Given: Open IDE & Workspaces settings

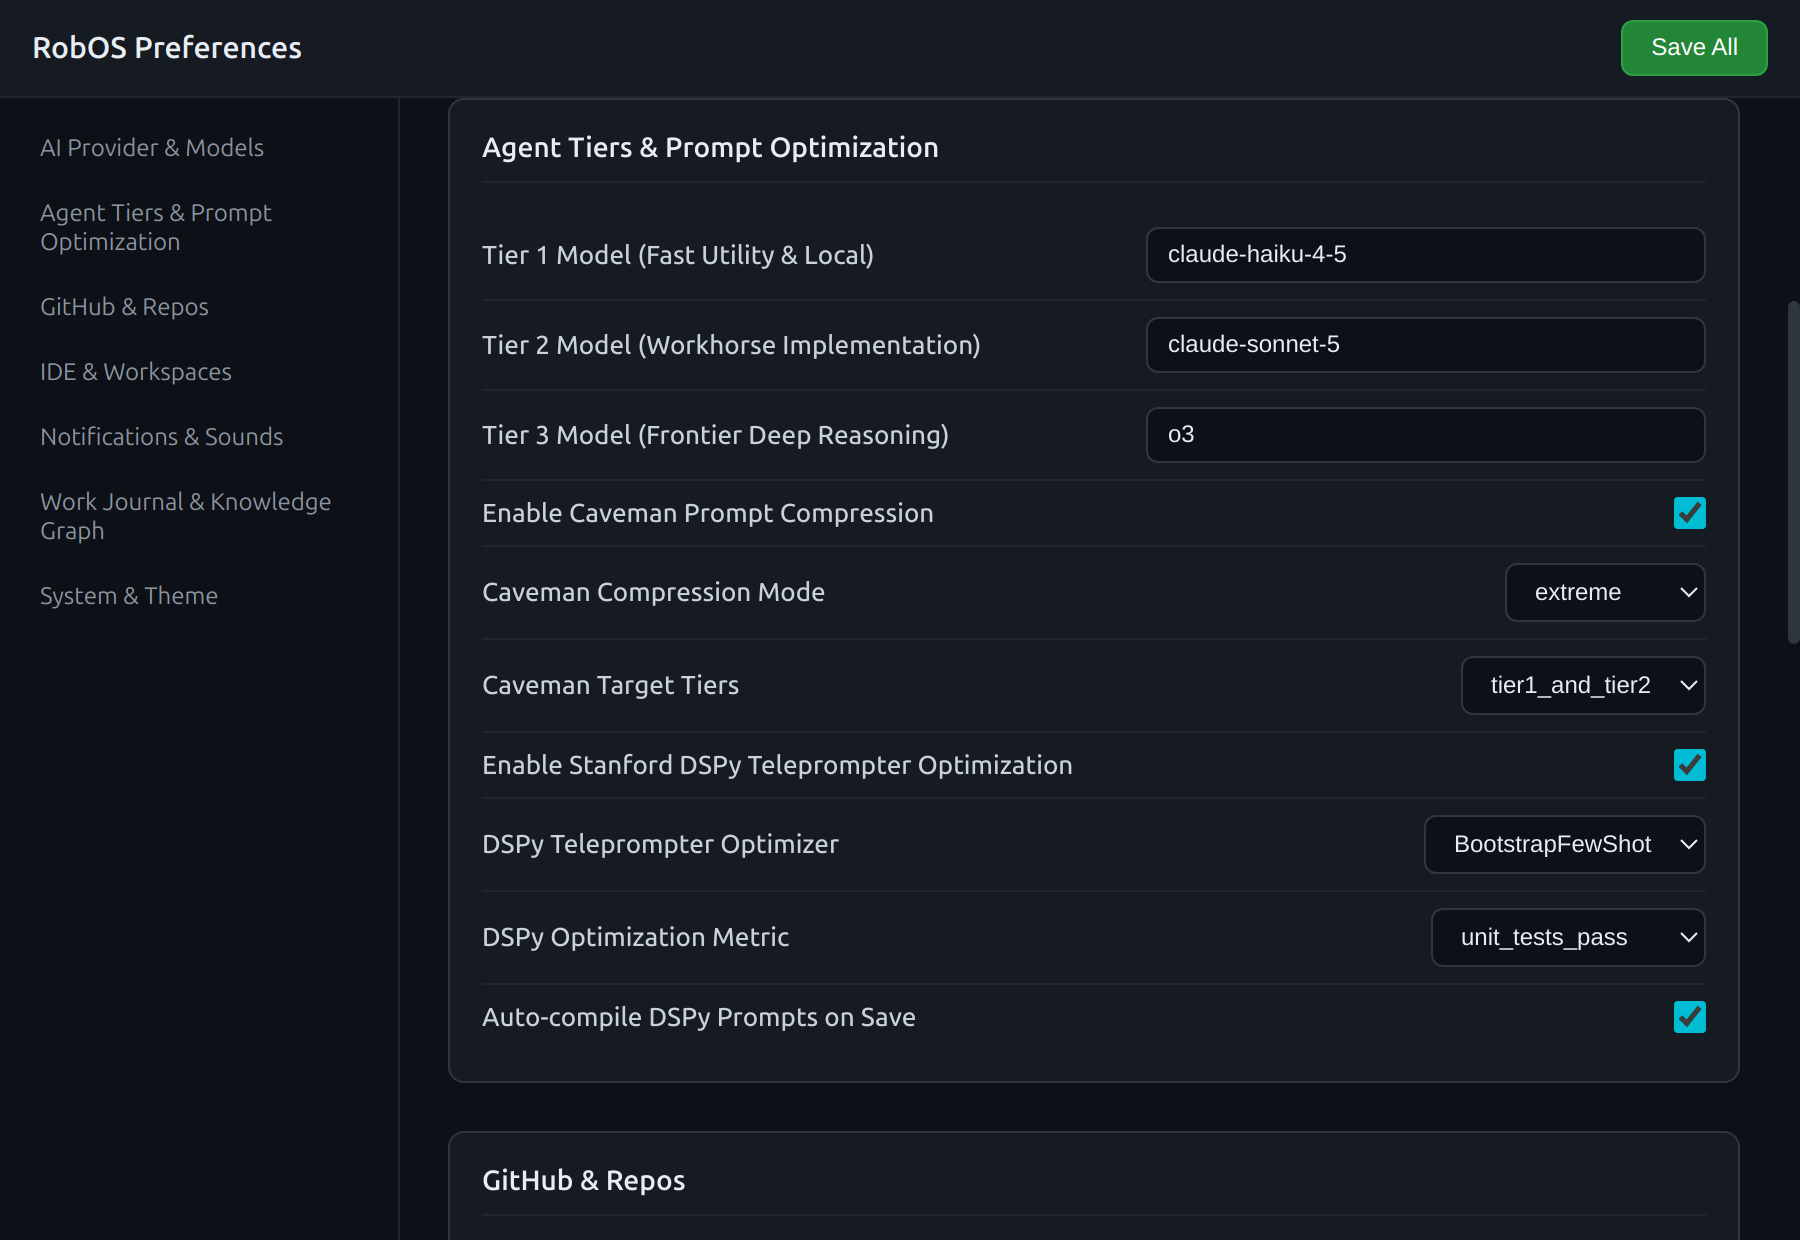Looking at the screenshot, I should click(x=136, y=372).
